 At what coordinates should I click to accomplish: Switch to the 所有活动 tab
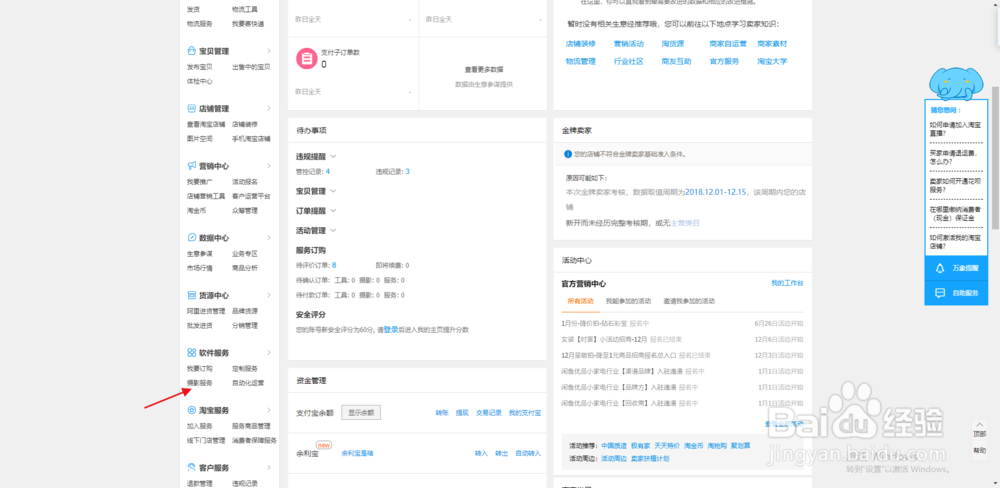click(x=580, y=301)
